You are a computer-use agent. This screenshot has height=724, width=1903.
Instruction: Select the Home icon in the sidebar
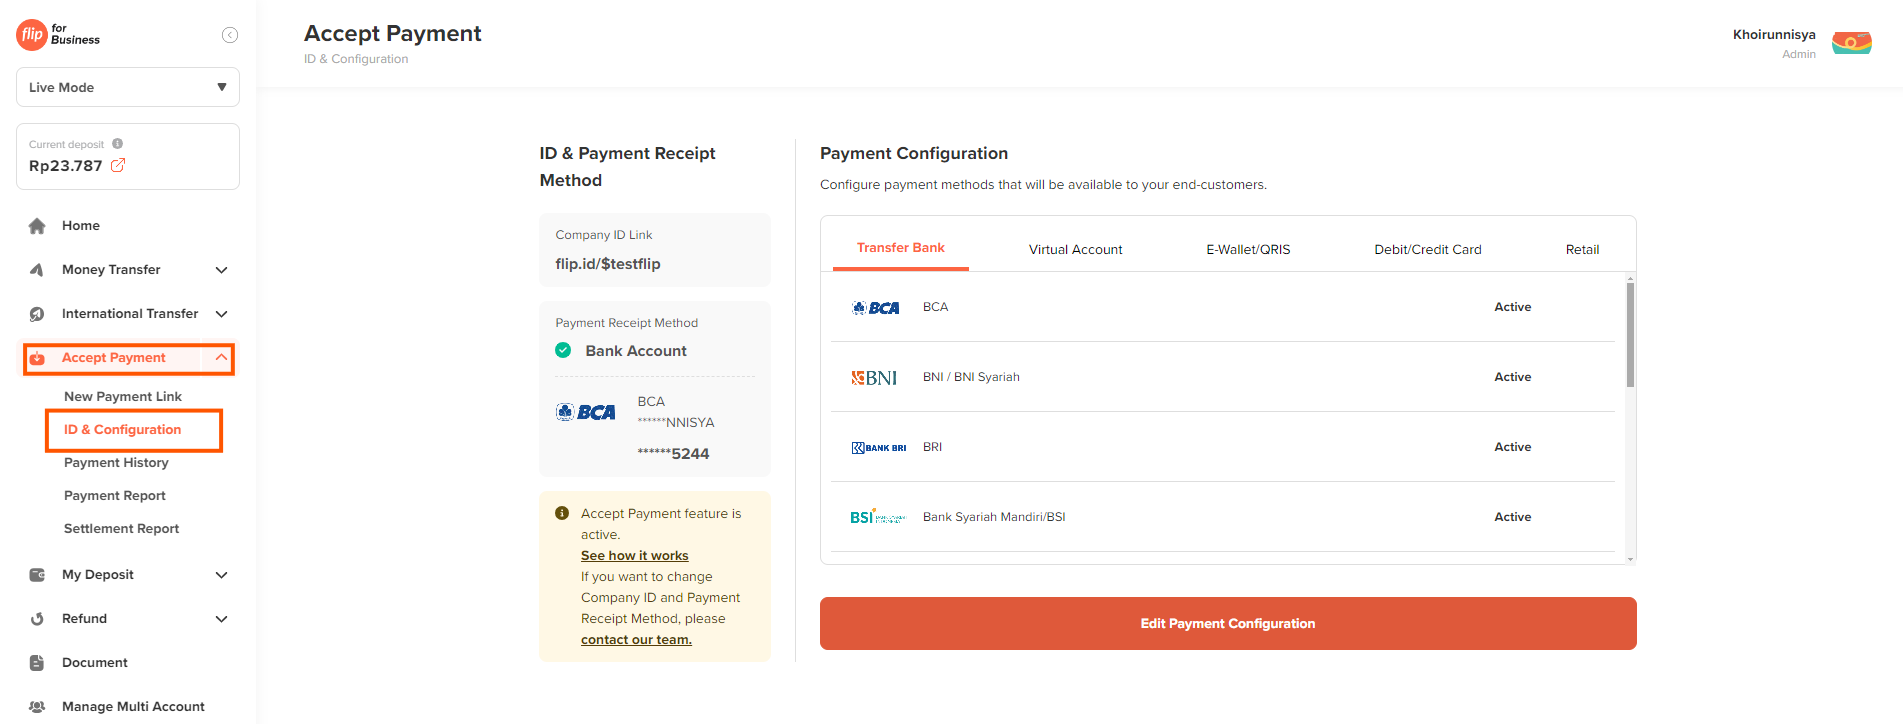pyautogui.click(x=37, y=225)
